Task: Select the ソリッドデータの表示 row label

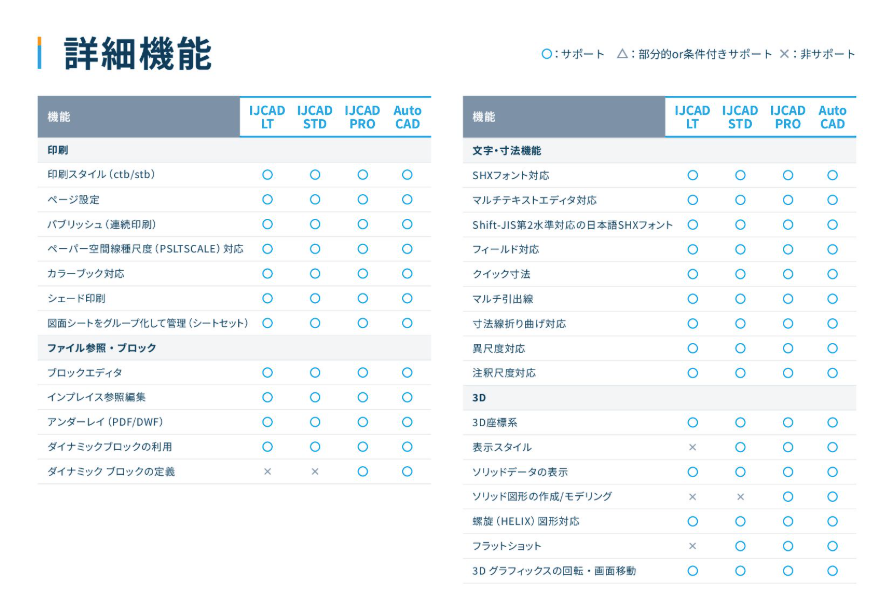Action: point(520,472)
